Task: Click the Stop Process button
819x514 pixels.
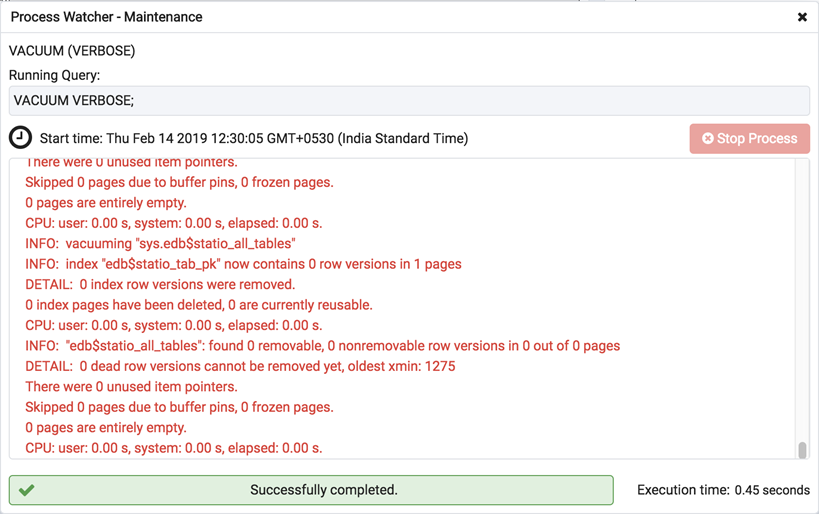Action: (x=749, y=138)
